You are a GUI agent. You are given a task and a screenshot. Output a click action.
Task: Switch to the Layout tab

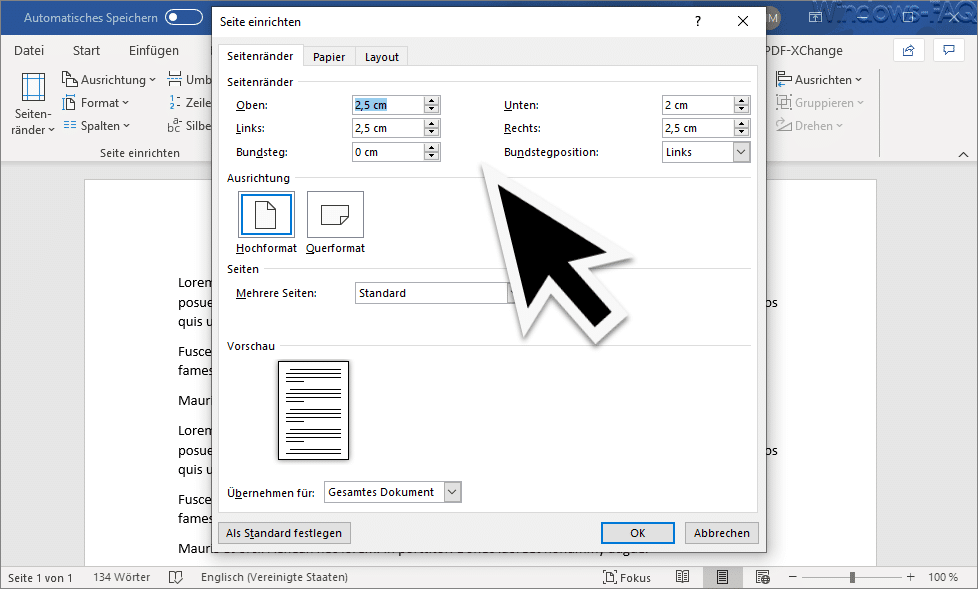[x=382, y=57]
